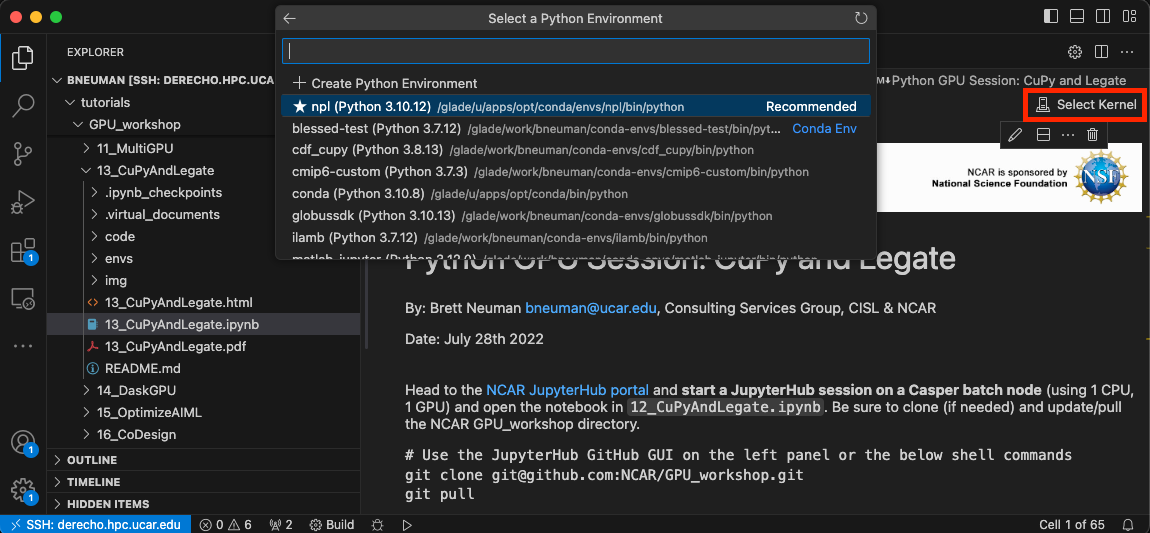Screen dimensions: 1150x533
Task: Open the Search view in activity bar
Action: pyautogui.click(x=22, y=105)
